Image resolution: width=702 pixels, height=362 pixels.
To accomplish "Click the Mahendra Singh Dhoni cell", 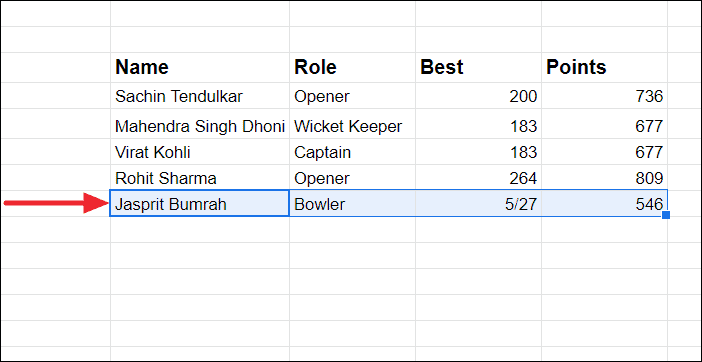I will 200,124.
